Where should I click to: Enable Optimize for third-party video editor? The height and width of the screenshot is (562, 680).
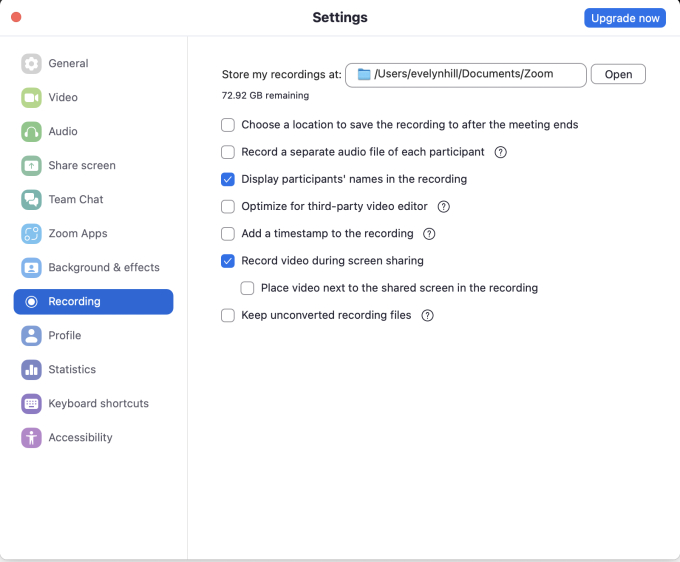point(228,207)
